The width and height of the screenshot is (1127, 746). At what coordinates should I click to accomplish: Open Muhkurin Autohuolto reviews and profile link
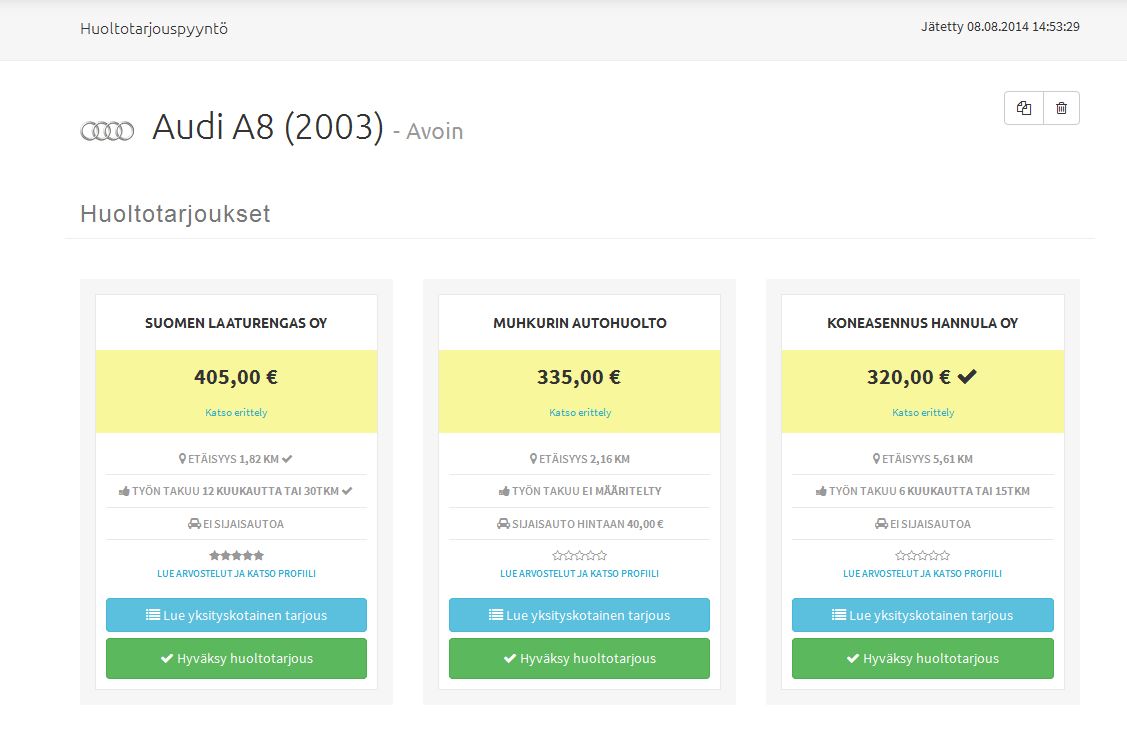[579, 574]
